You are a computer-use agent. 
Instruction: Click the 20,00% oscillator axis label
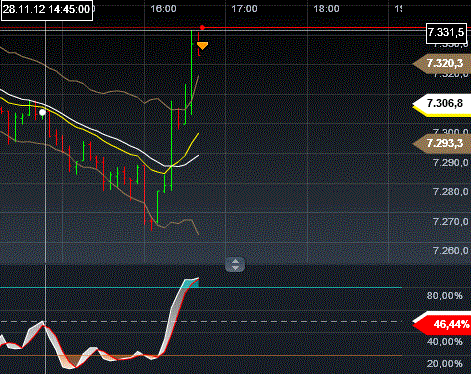click(445, 363)
